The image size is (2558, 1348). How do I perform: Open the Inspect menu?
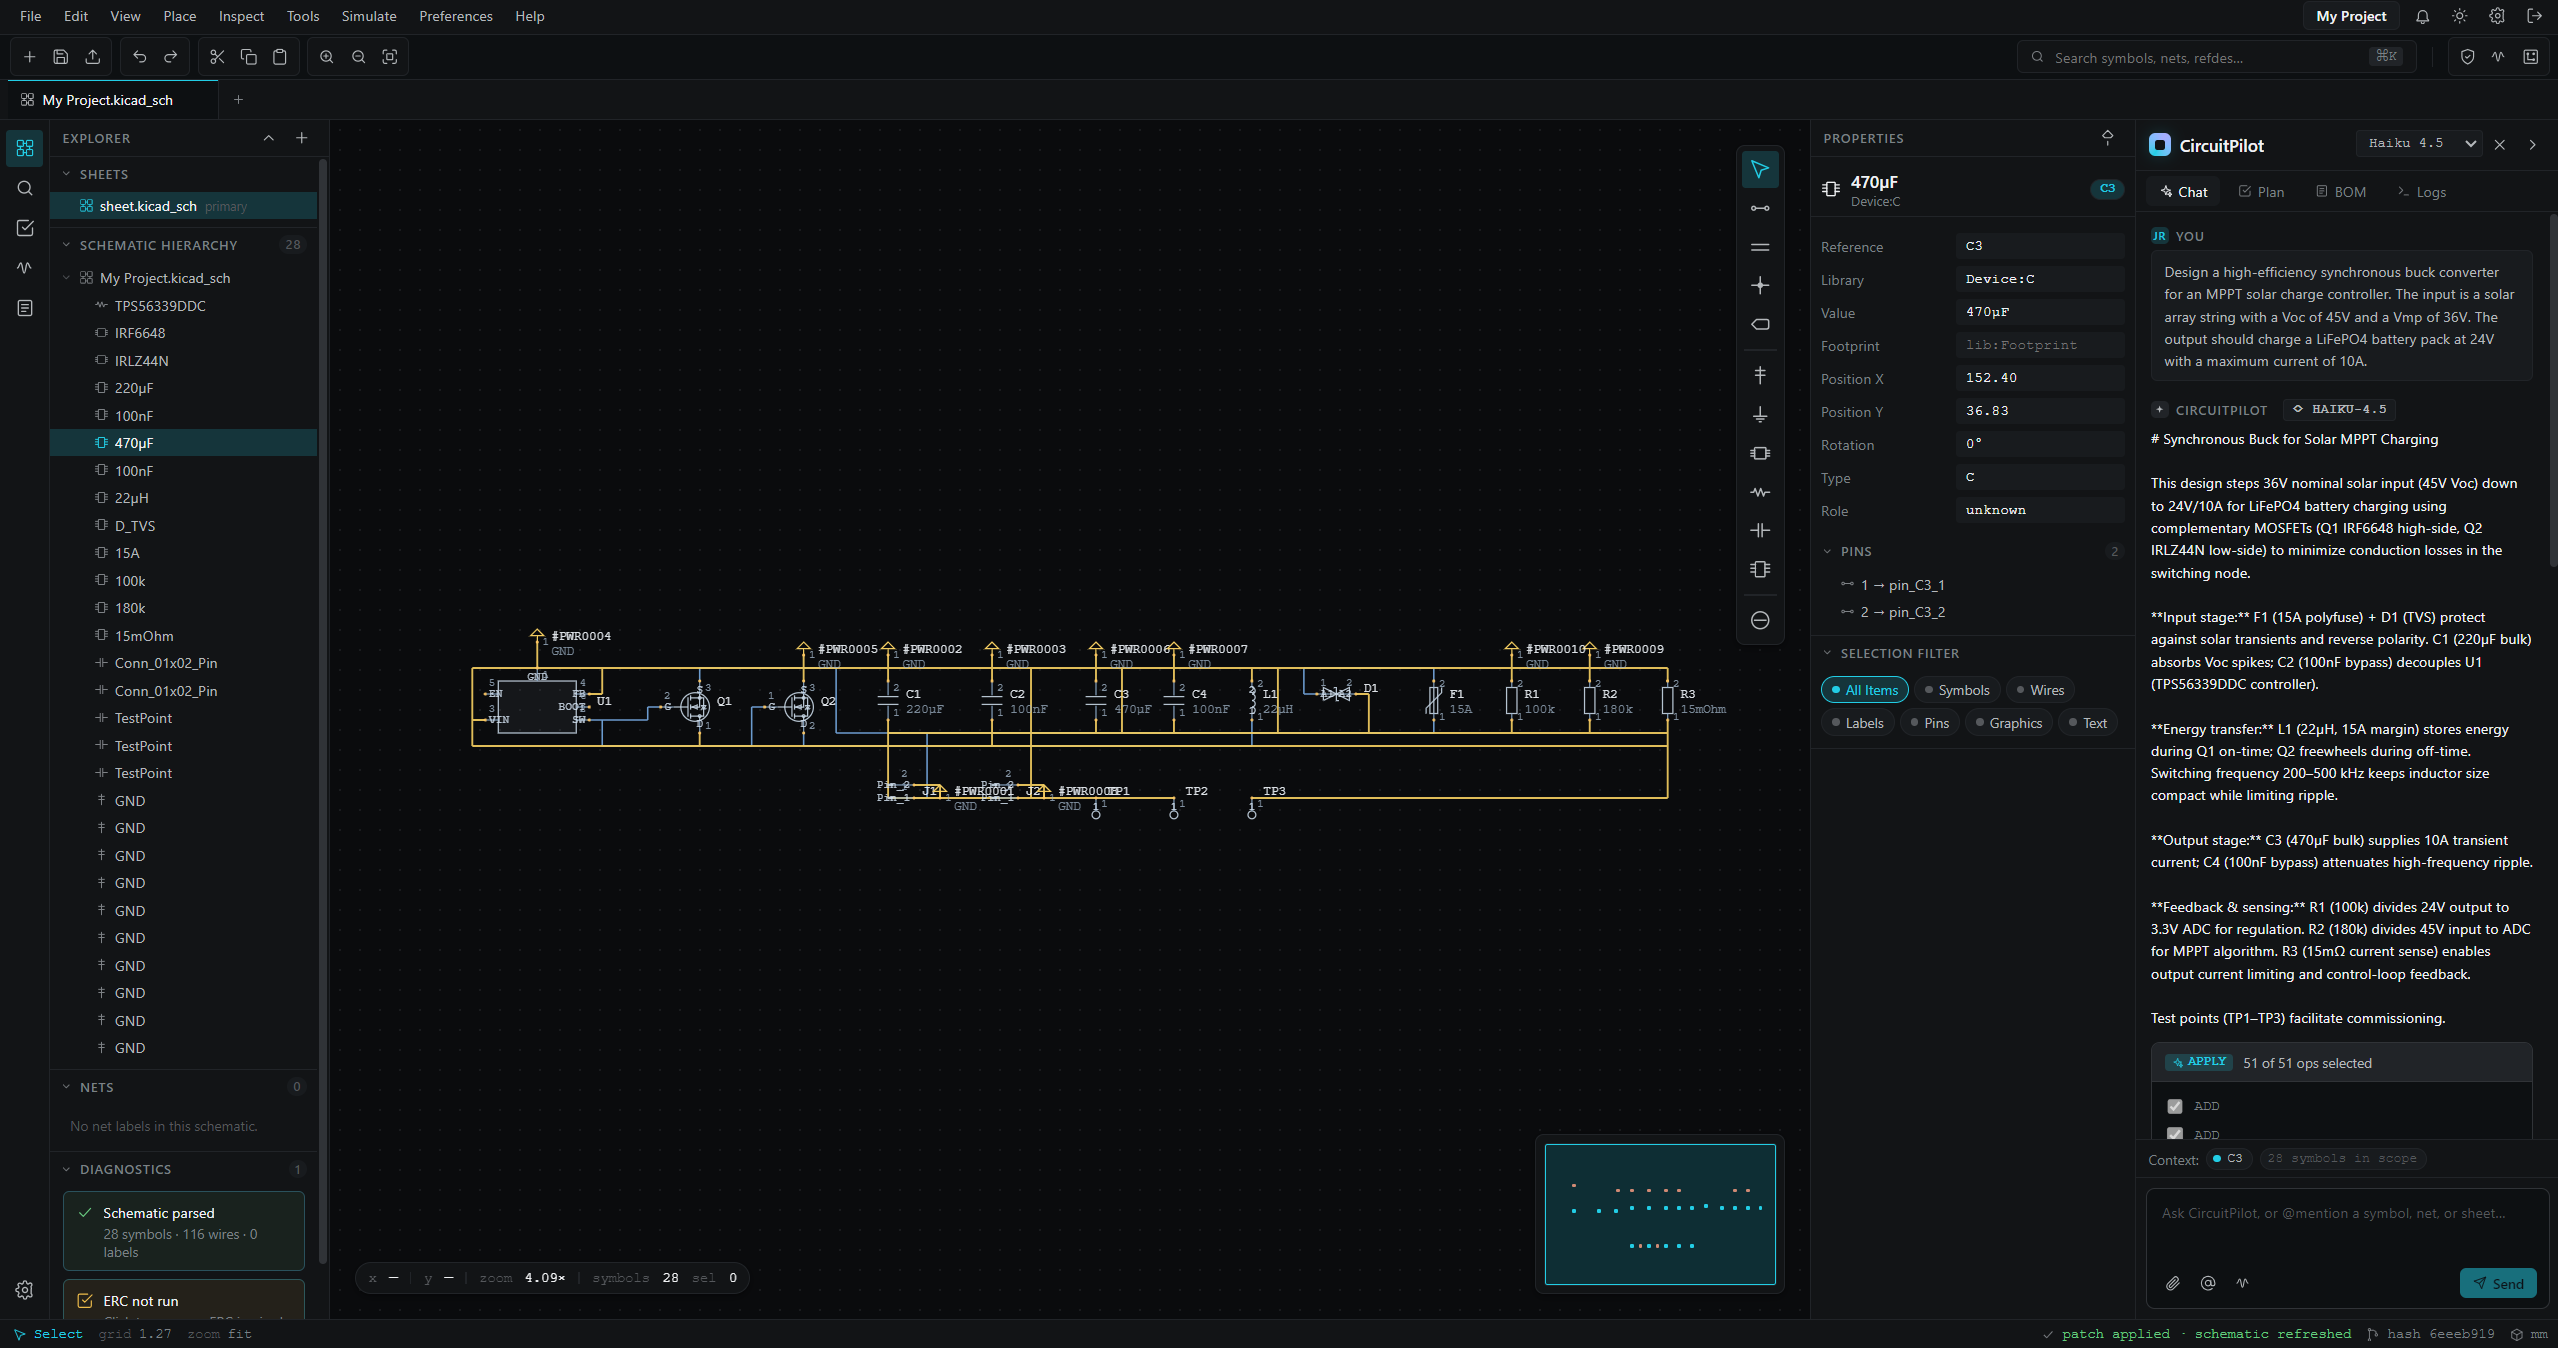242,16
